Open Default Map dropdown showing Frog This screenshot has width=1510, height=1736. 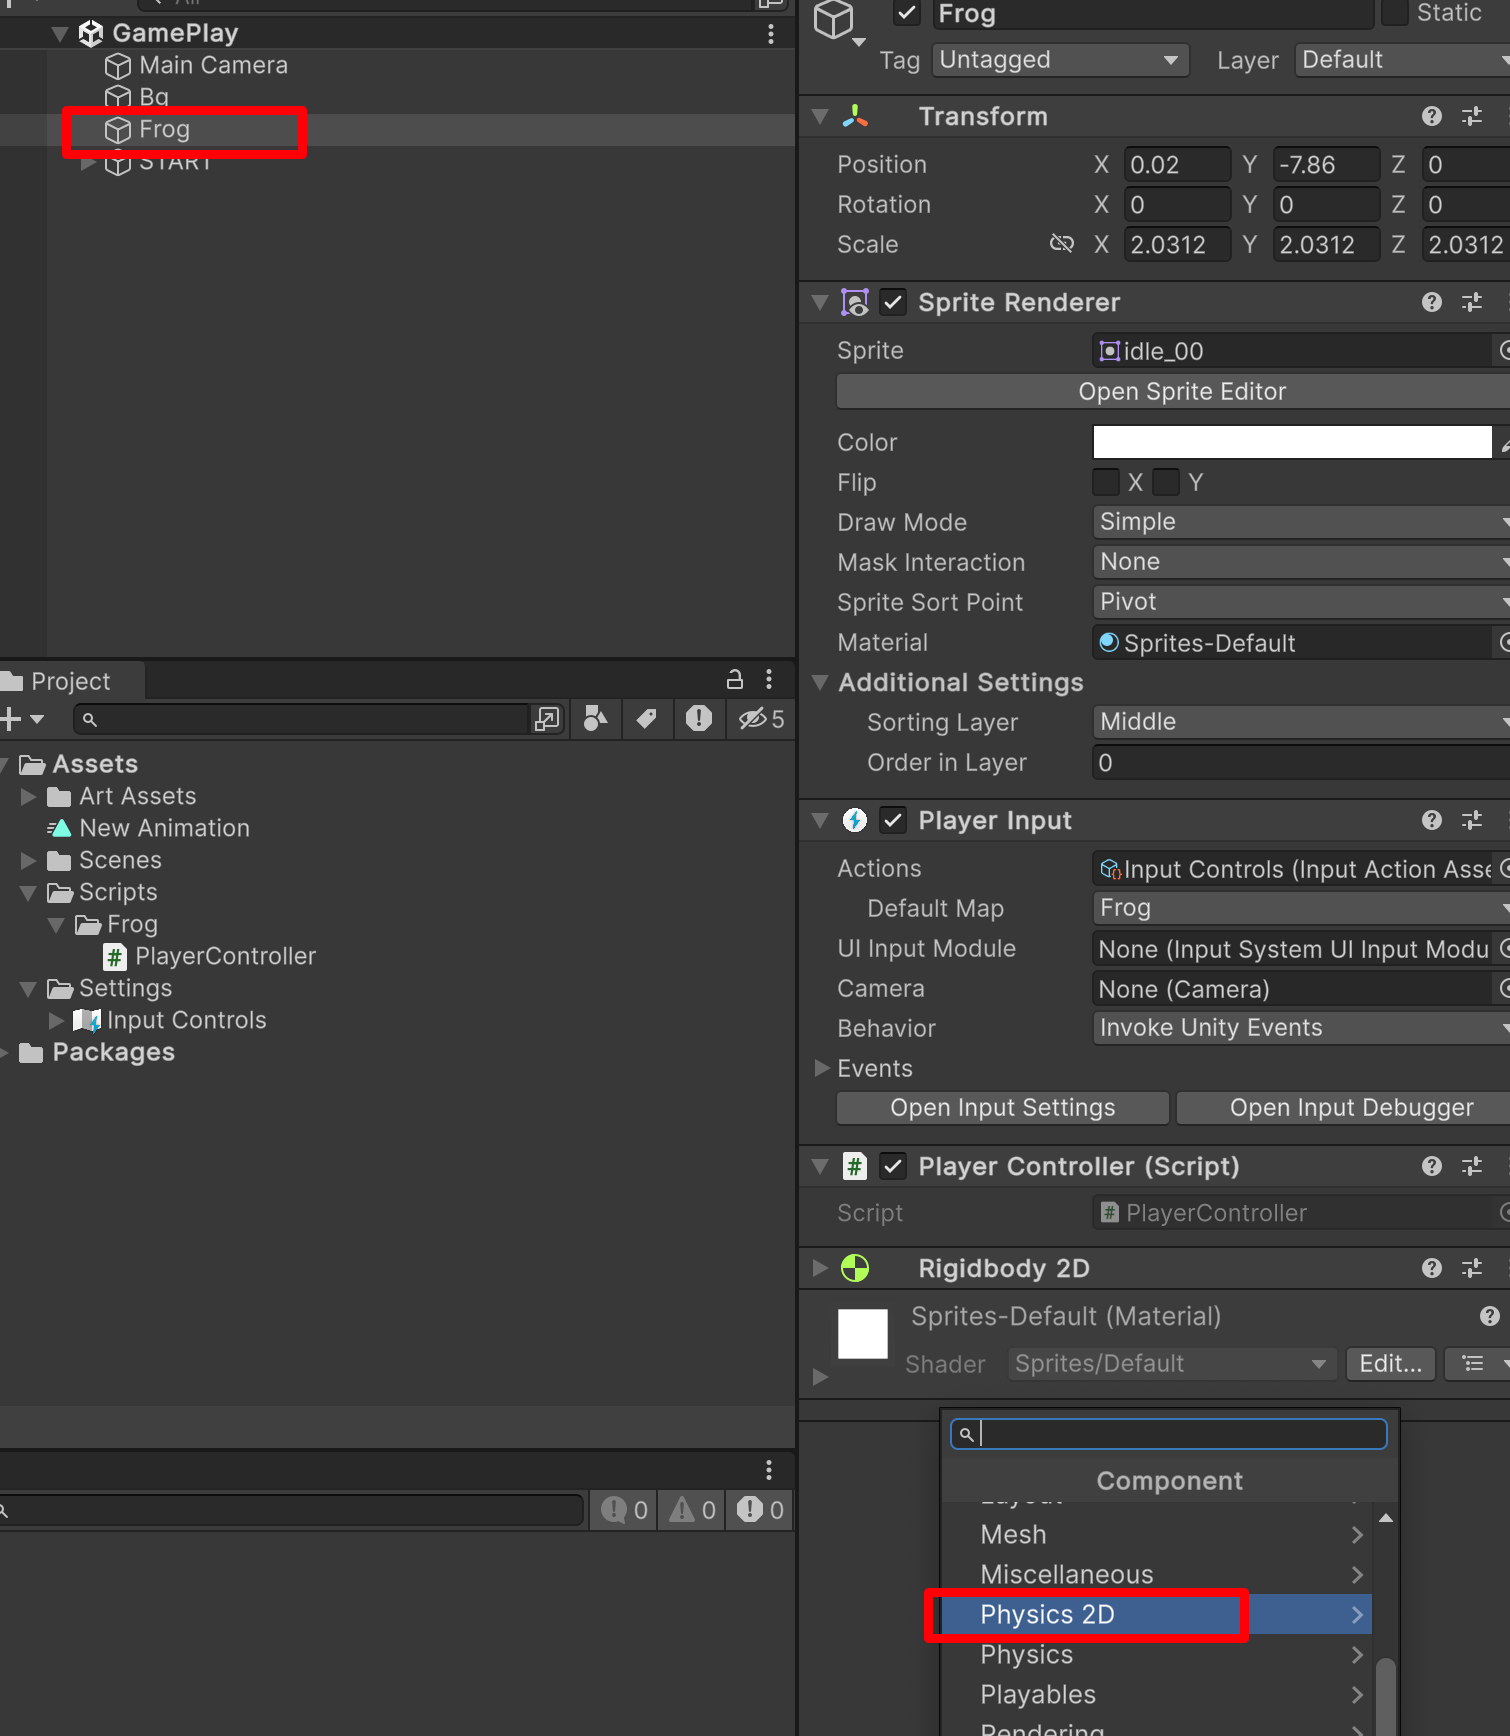pos(1302,908)
